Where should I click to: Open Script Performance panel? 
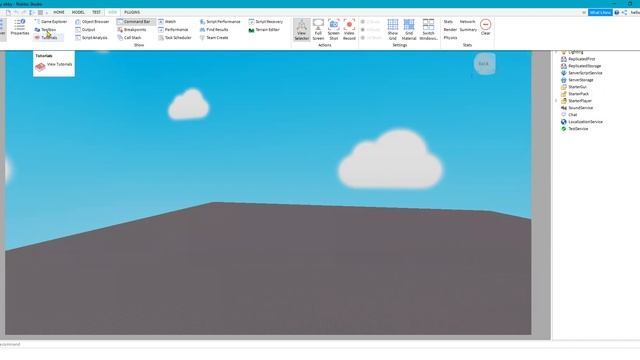(220, 22)
